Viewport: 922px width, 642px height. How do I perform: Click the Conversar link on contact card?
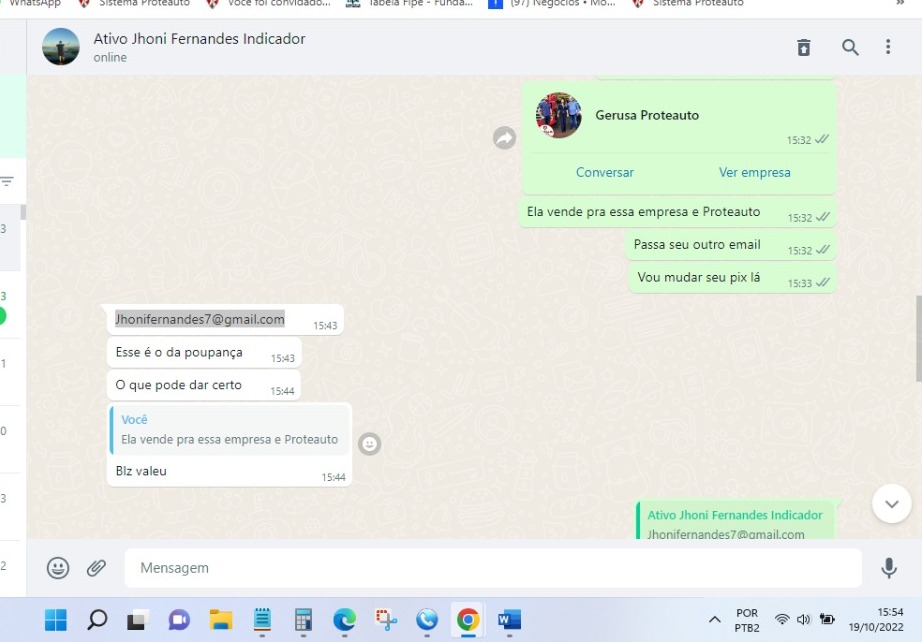[x=604, y=172]
